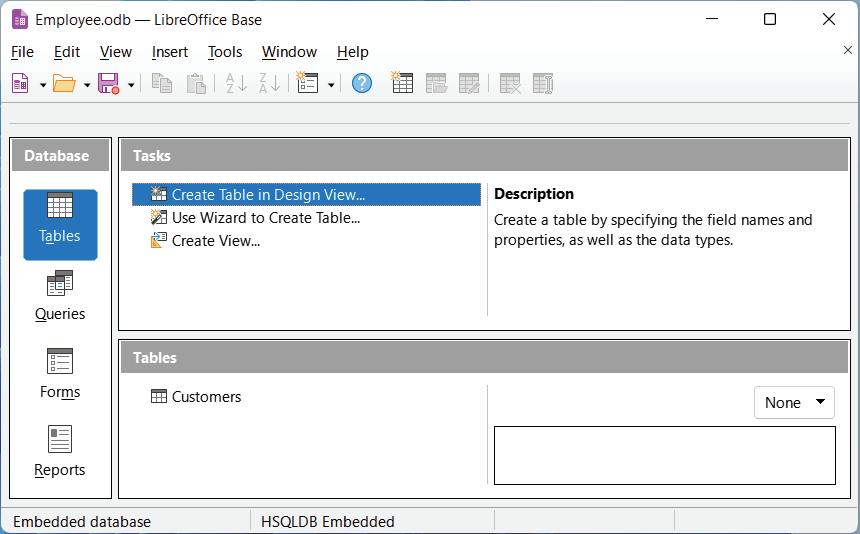Screen dimensions: 860x534
Task: Open the View menu
Action: click(x=116, y=52)
